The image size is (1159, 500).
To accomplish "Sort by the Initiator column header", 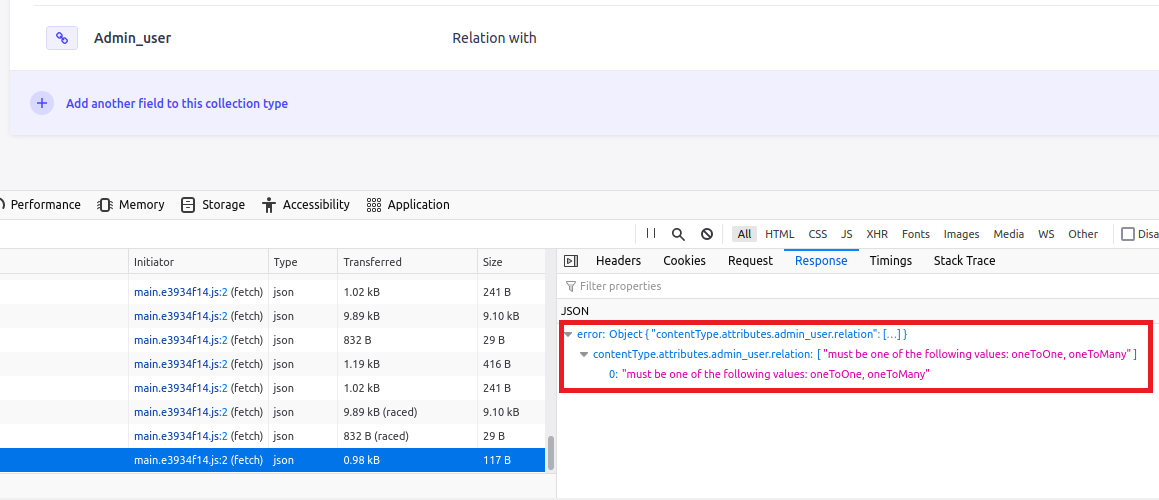I will [198, 262].
